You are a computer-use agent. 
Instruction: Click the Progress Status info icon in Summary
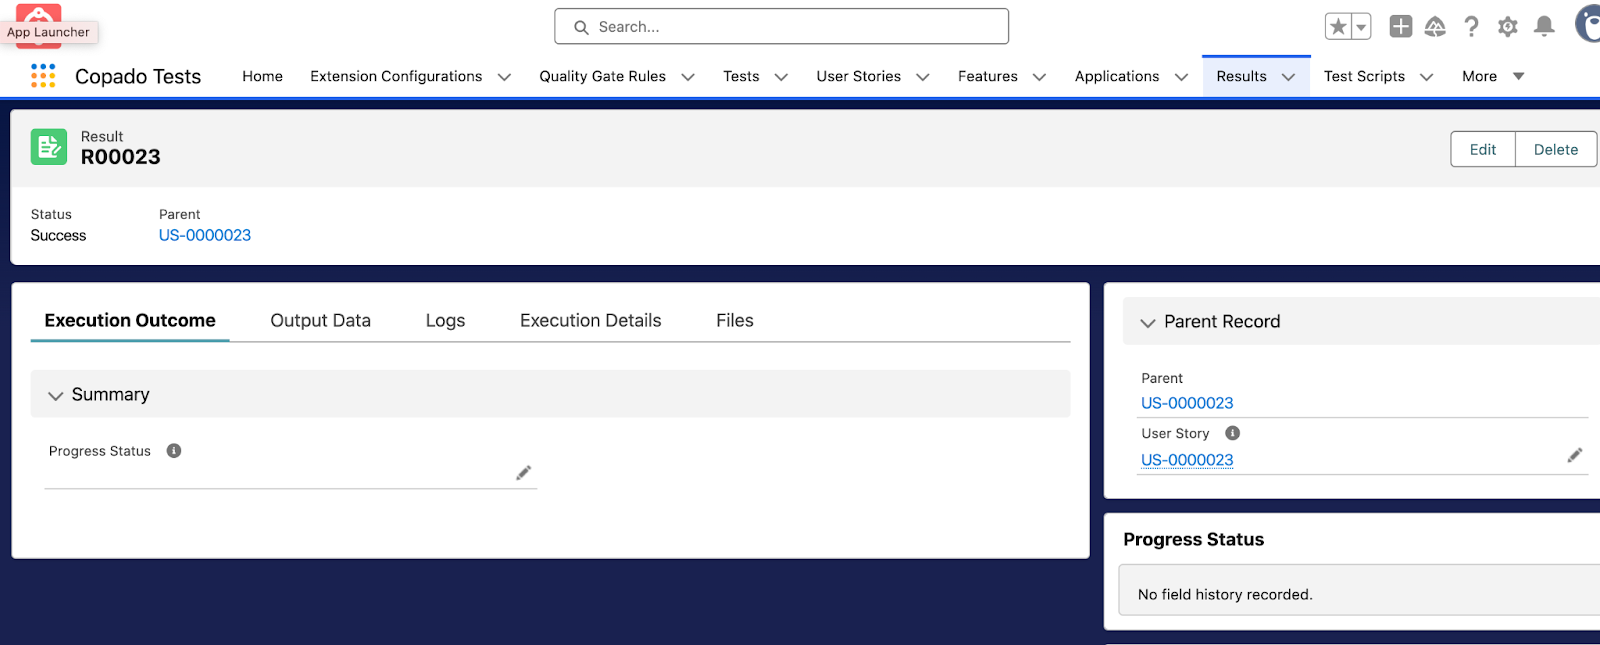pyautogui.click(x=174, y=451)
